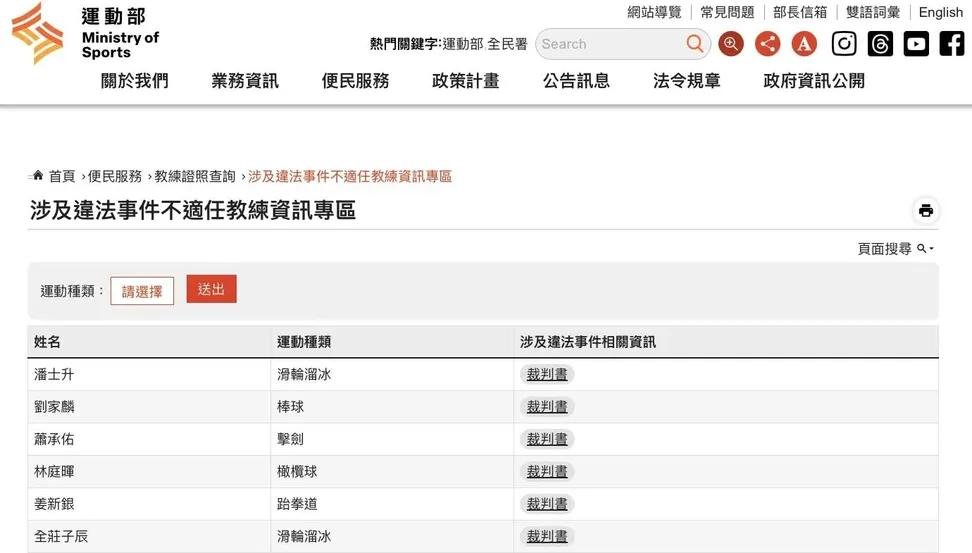
Task: Open the Facebook icon link
Action: (x=952, y=43)
